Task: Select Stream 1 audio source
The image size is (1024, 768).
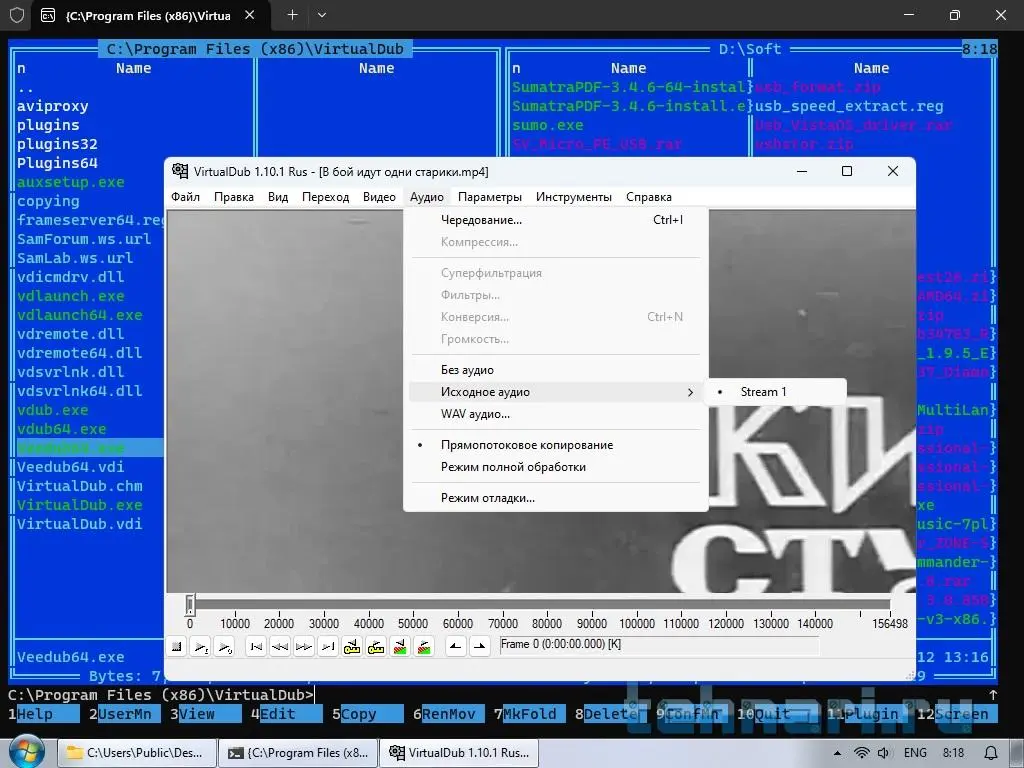Action: pos(763,392)
